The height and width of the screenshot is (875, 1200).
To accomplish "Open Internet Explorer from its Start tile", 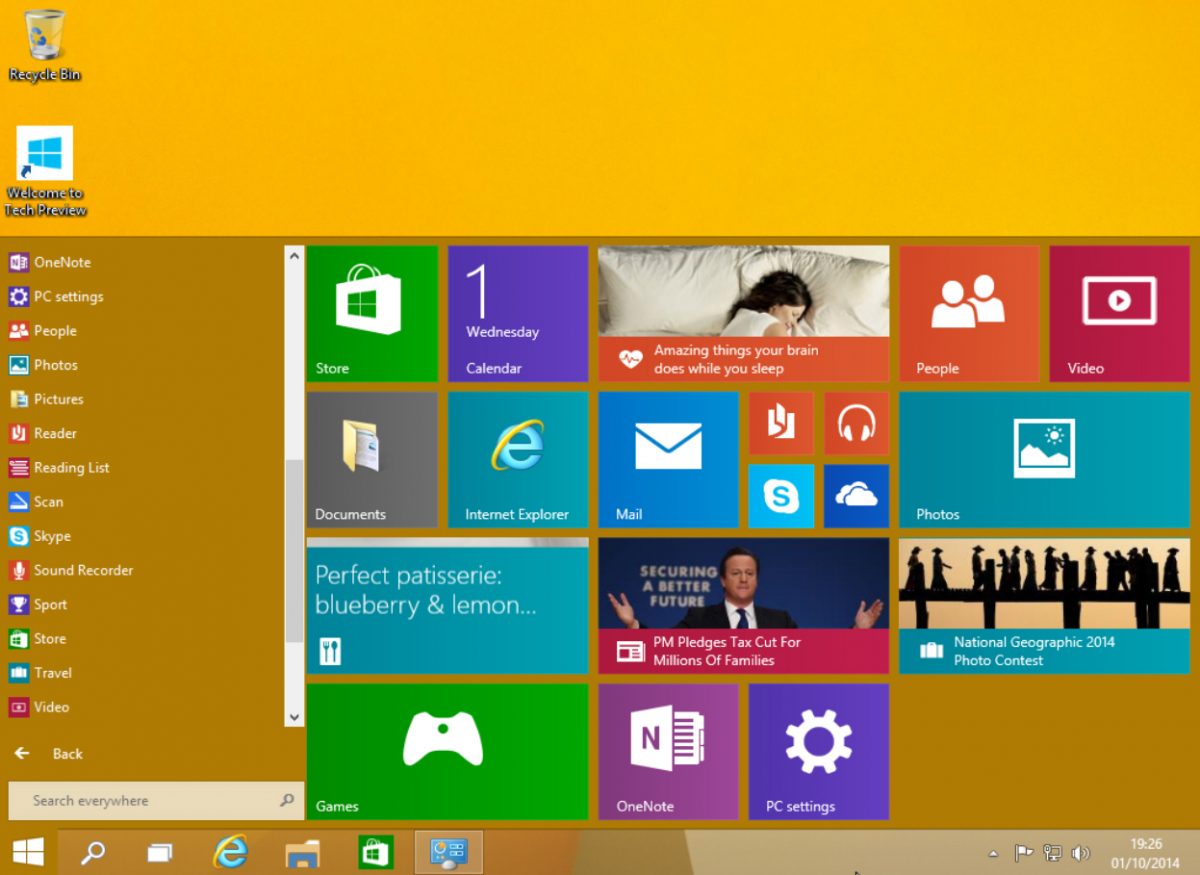I will tap(518, 459).
